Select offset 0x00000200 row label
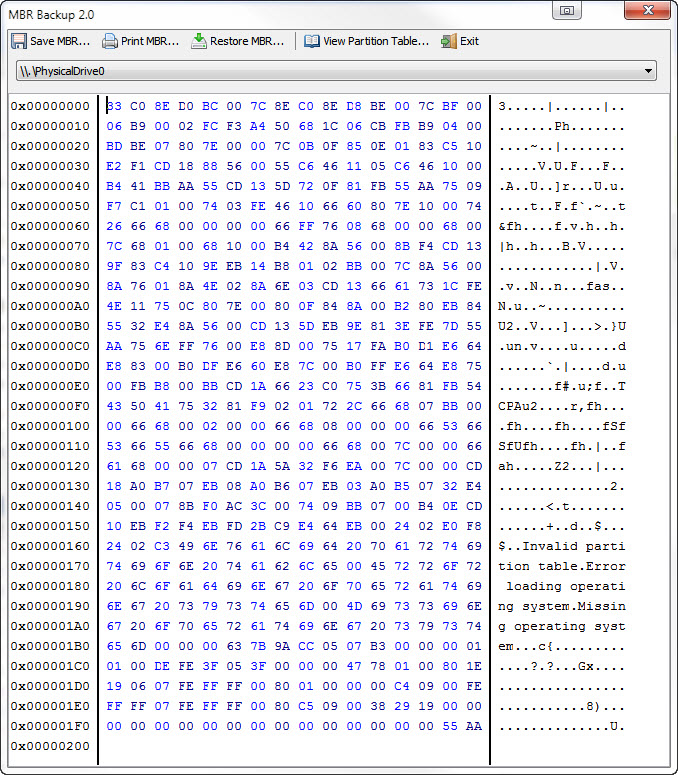The image size is (678, 775). (x=50, y=746)
